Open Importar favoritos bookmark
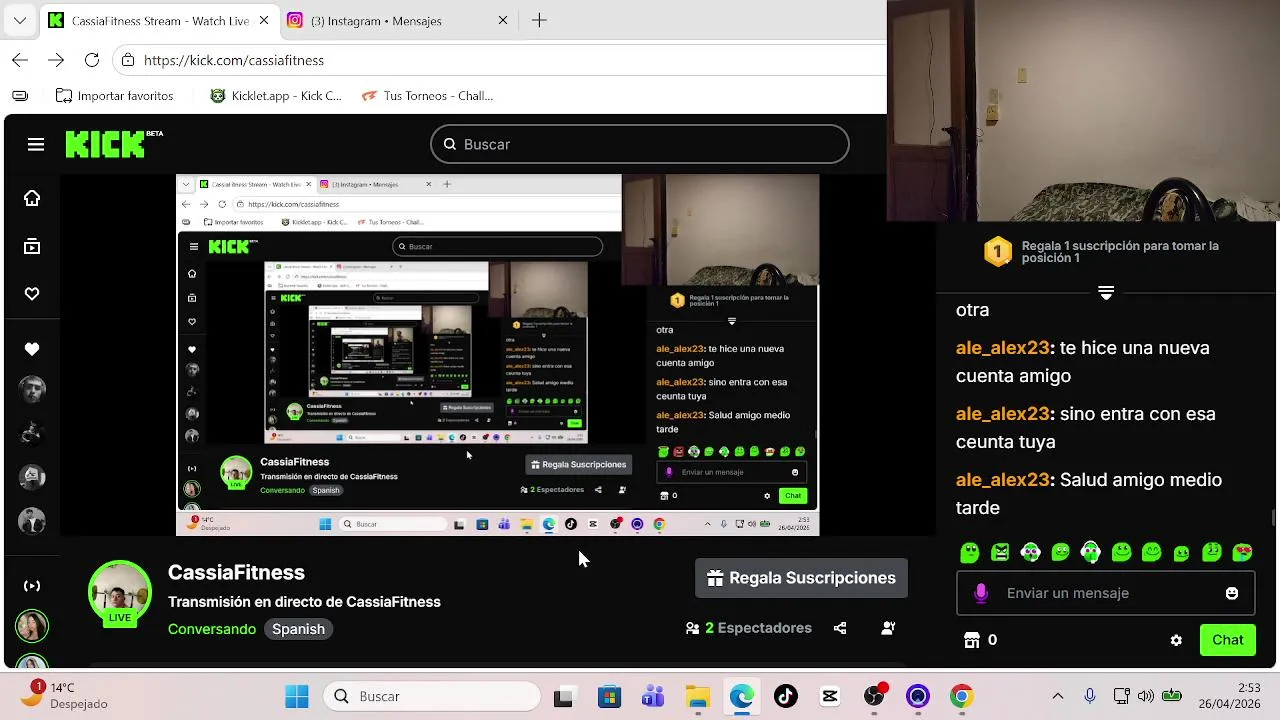 tap(114, 96)
